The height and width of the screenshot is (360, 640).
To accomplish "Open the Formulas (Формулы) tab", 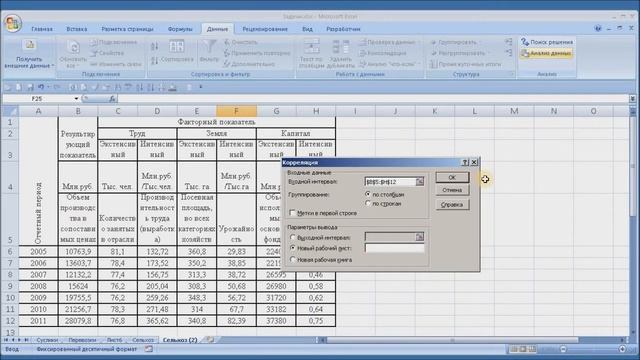I will 180,29.
